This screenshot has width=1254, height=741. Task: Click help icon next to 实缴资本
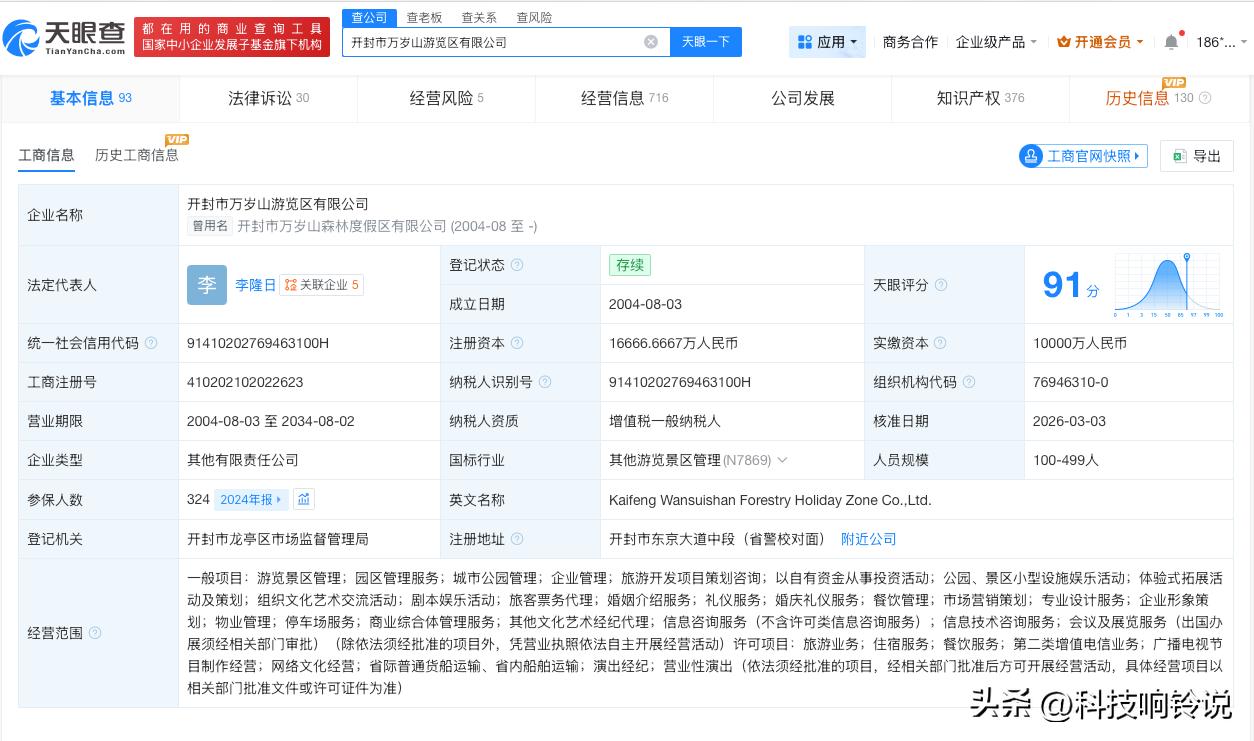pos(941,343)
